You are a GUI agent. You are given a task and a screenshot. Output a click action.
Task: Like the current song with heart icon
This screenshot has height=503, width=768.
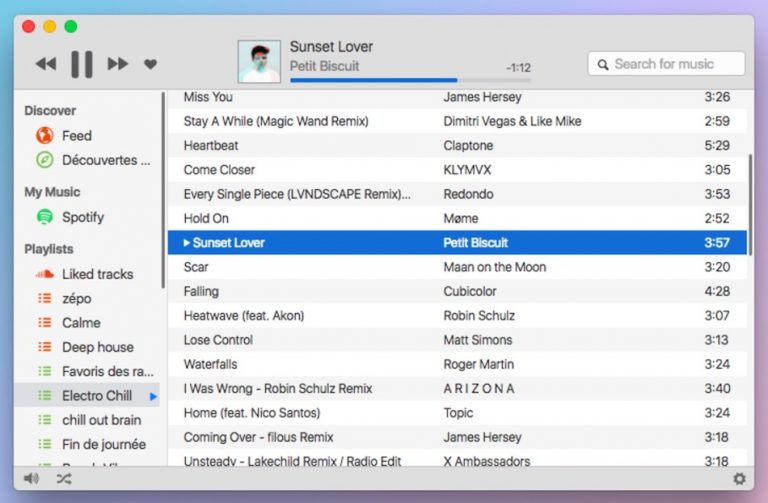tap(151, 64)
